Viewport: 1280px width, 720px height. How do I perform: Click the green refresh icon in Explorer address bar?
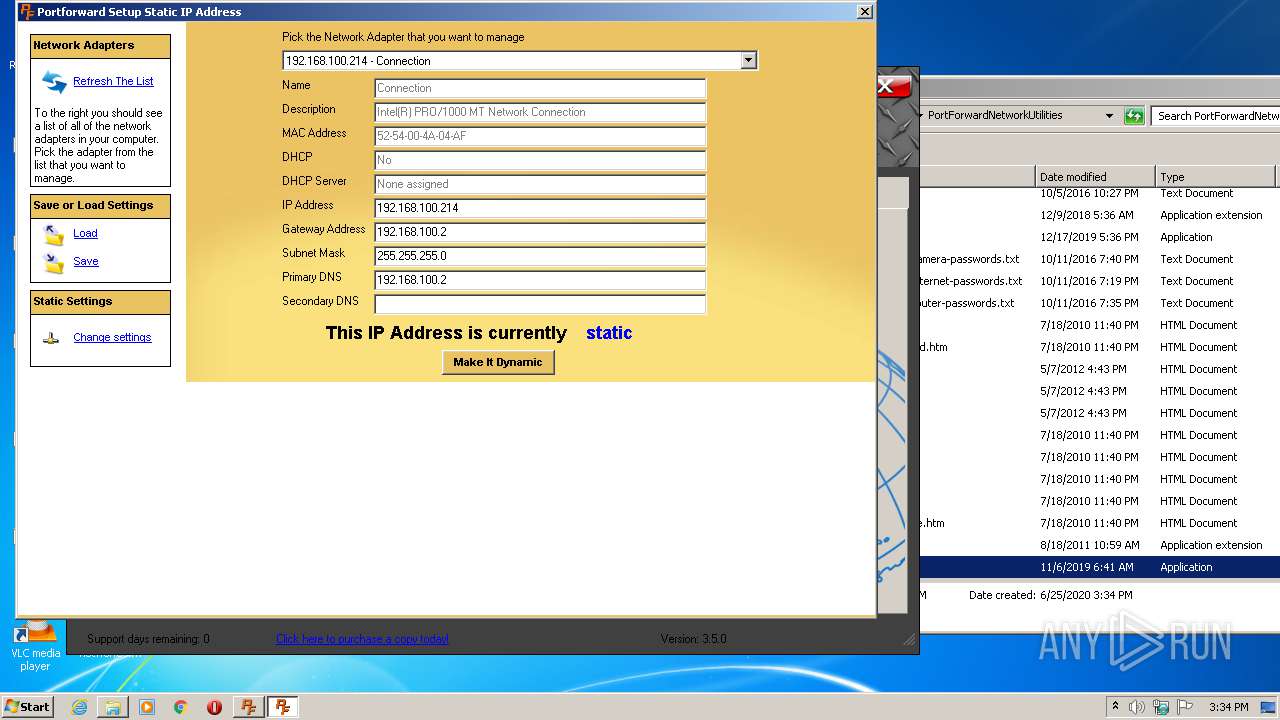(x=1134, y=116)
